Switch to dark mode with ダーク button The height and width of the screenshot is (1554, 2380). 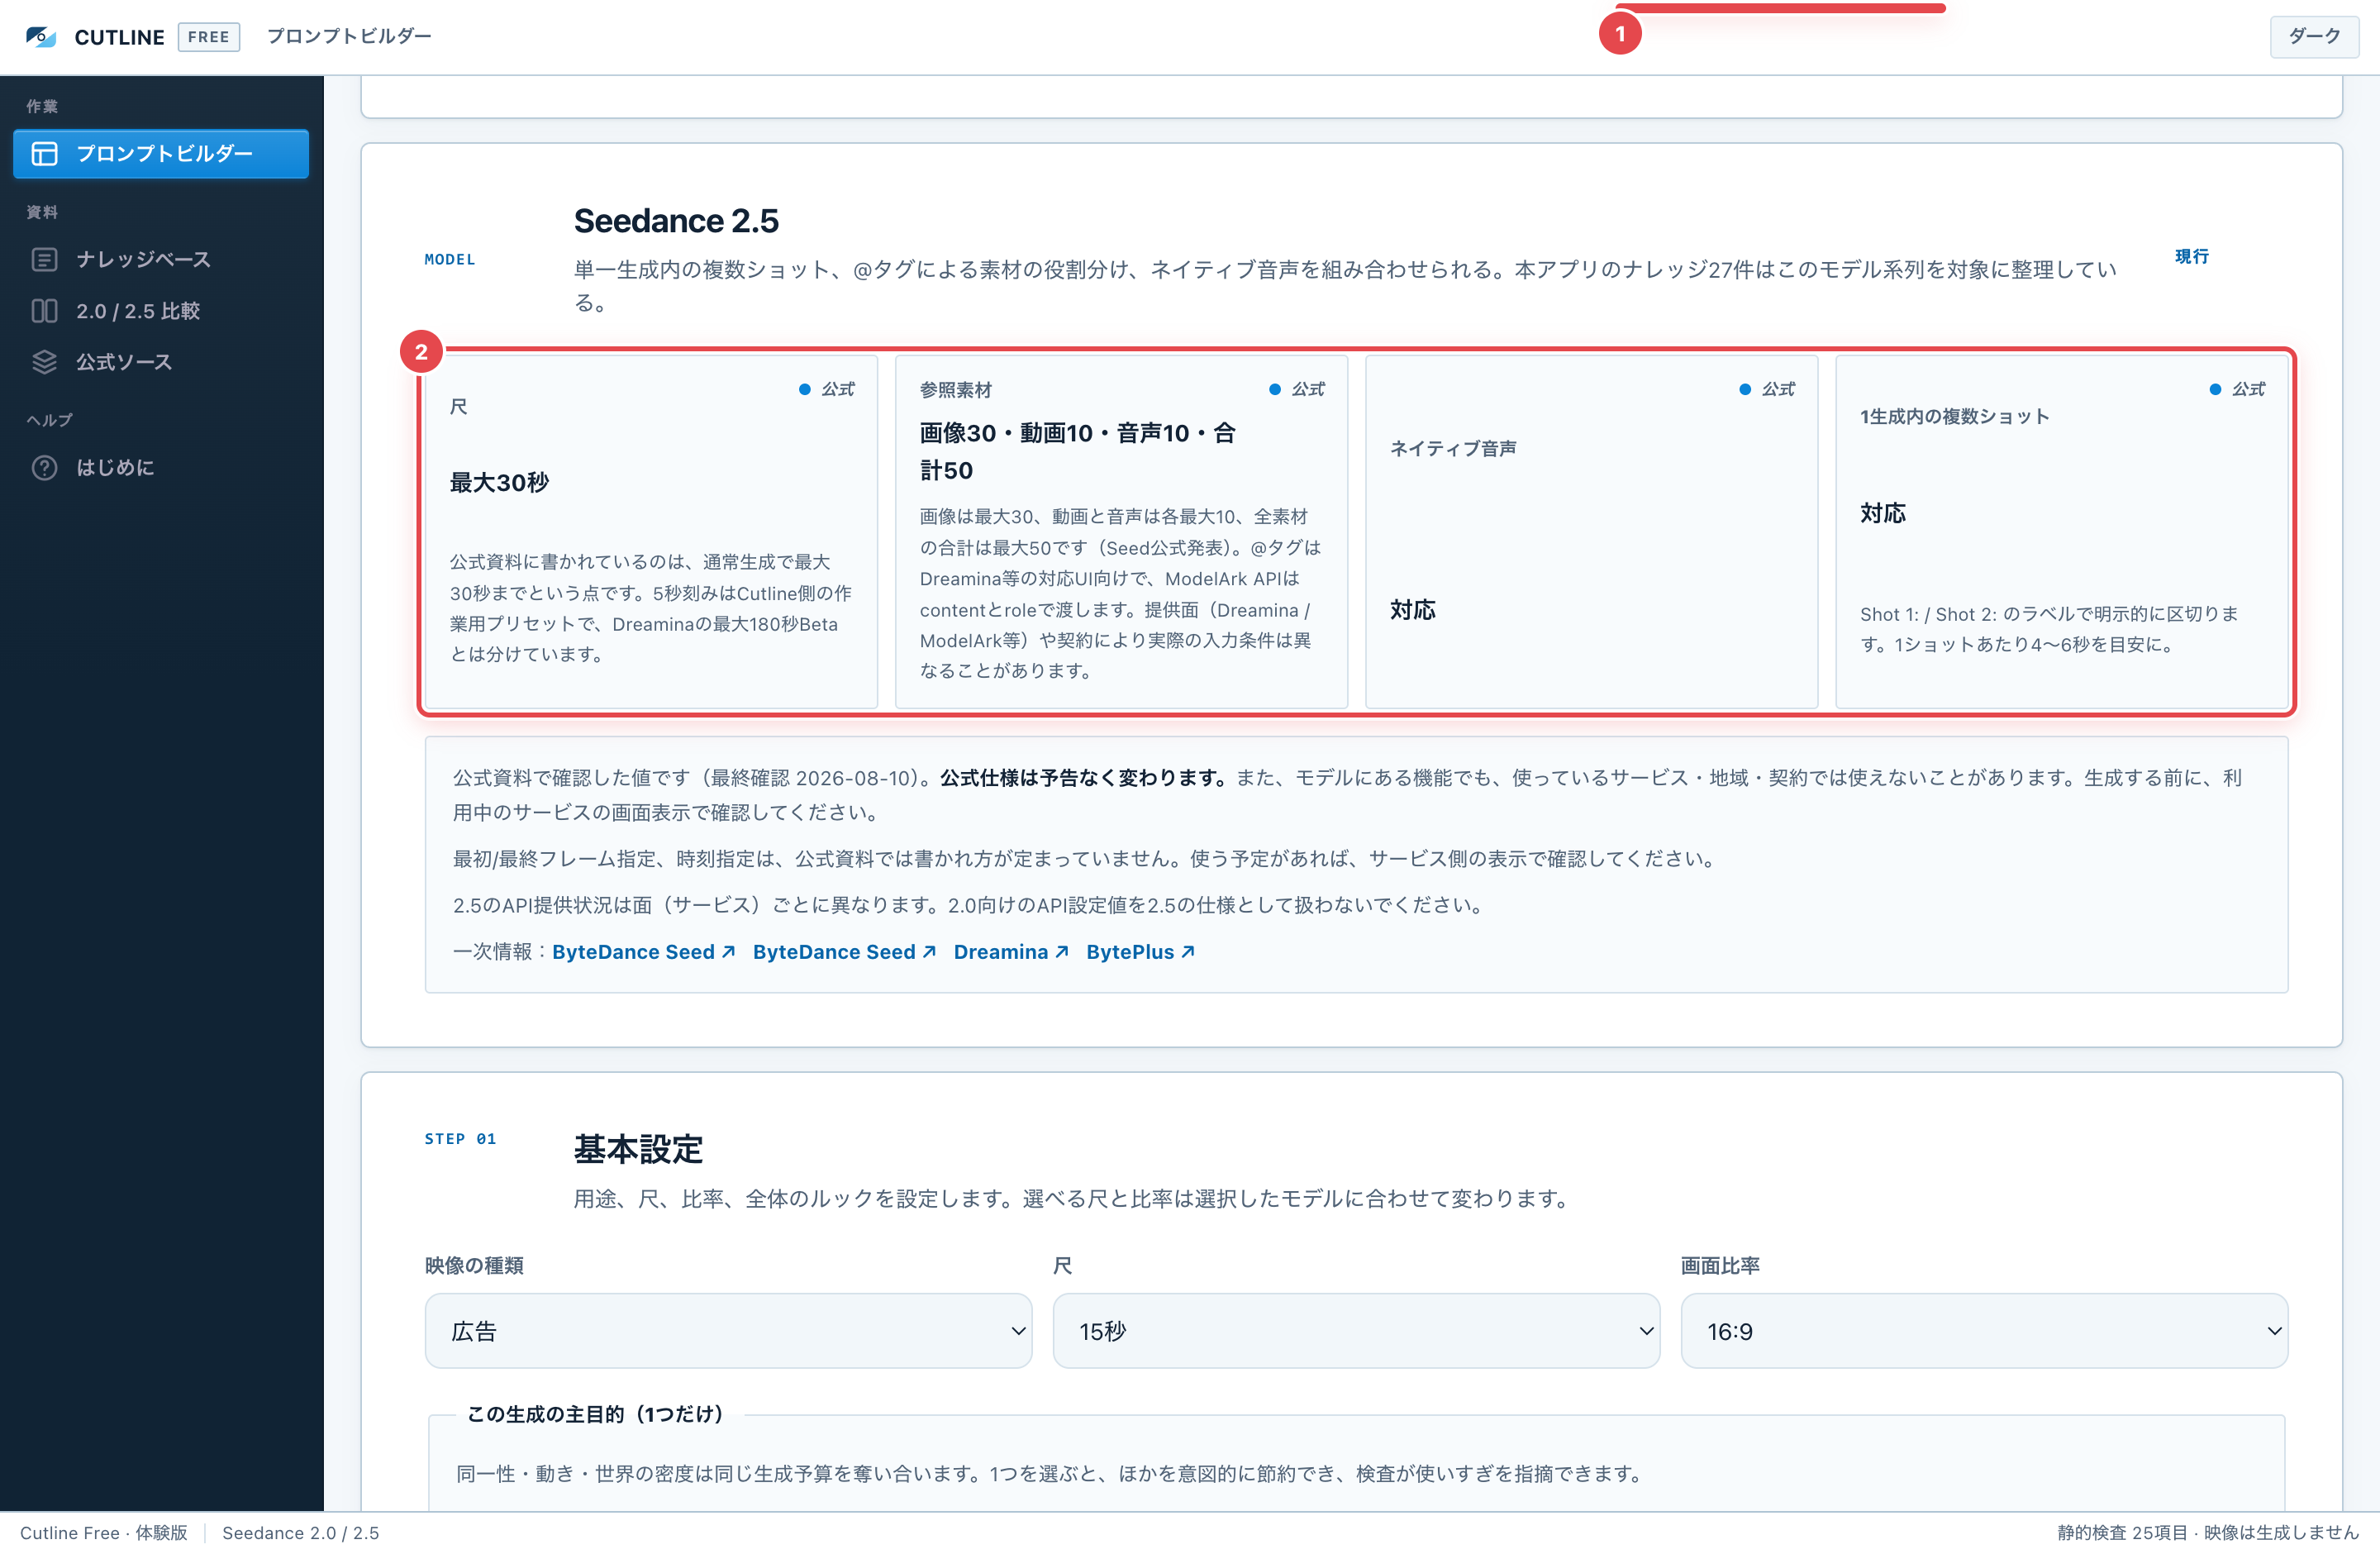(x=2314, y=37)
